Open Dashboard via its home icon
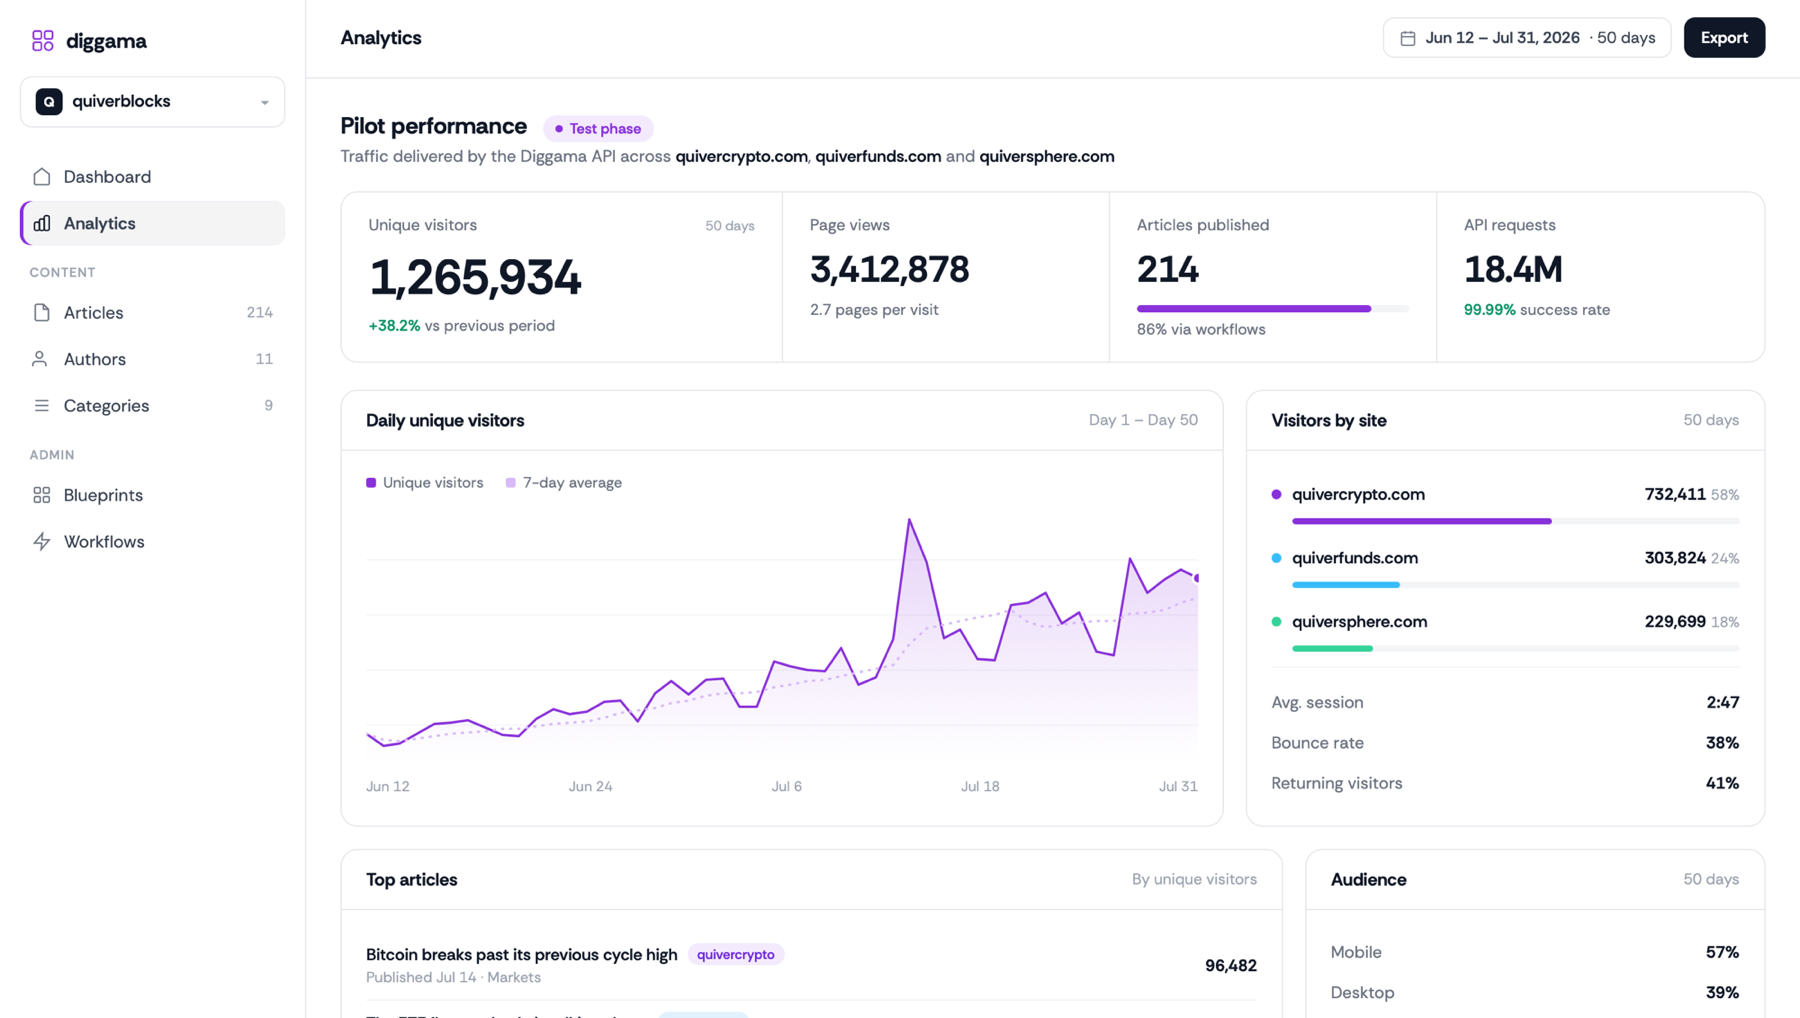Image resolution: width=1800 pixels, height=1018 pixels. pos(42,177)
